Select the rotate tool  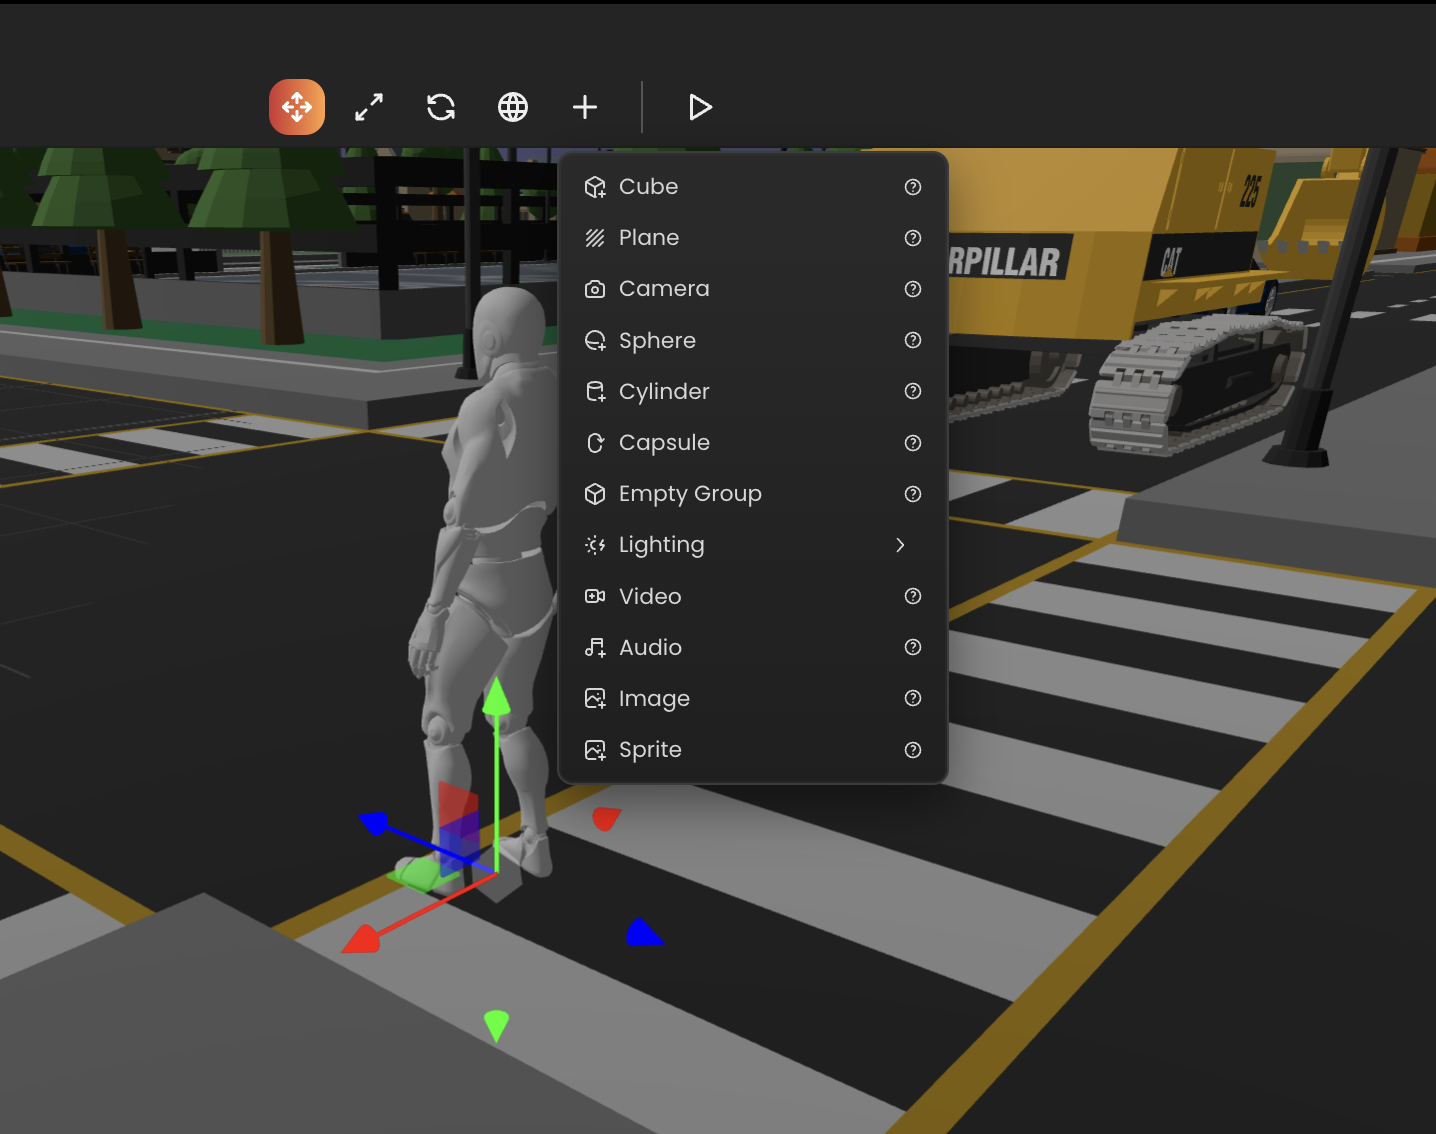click(441, 107)
